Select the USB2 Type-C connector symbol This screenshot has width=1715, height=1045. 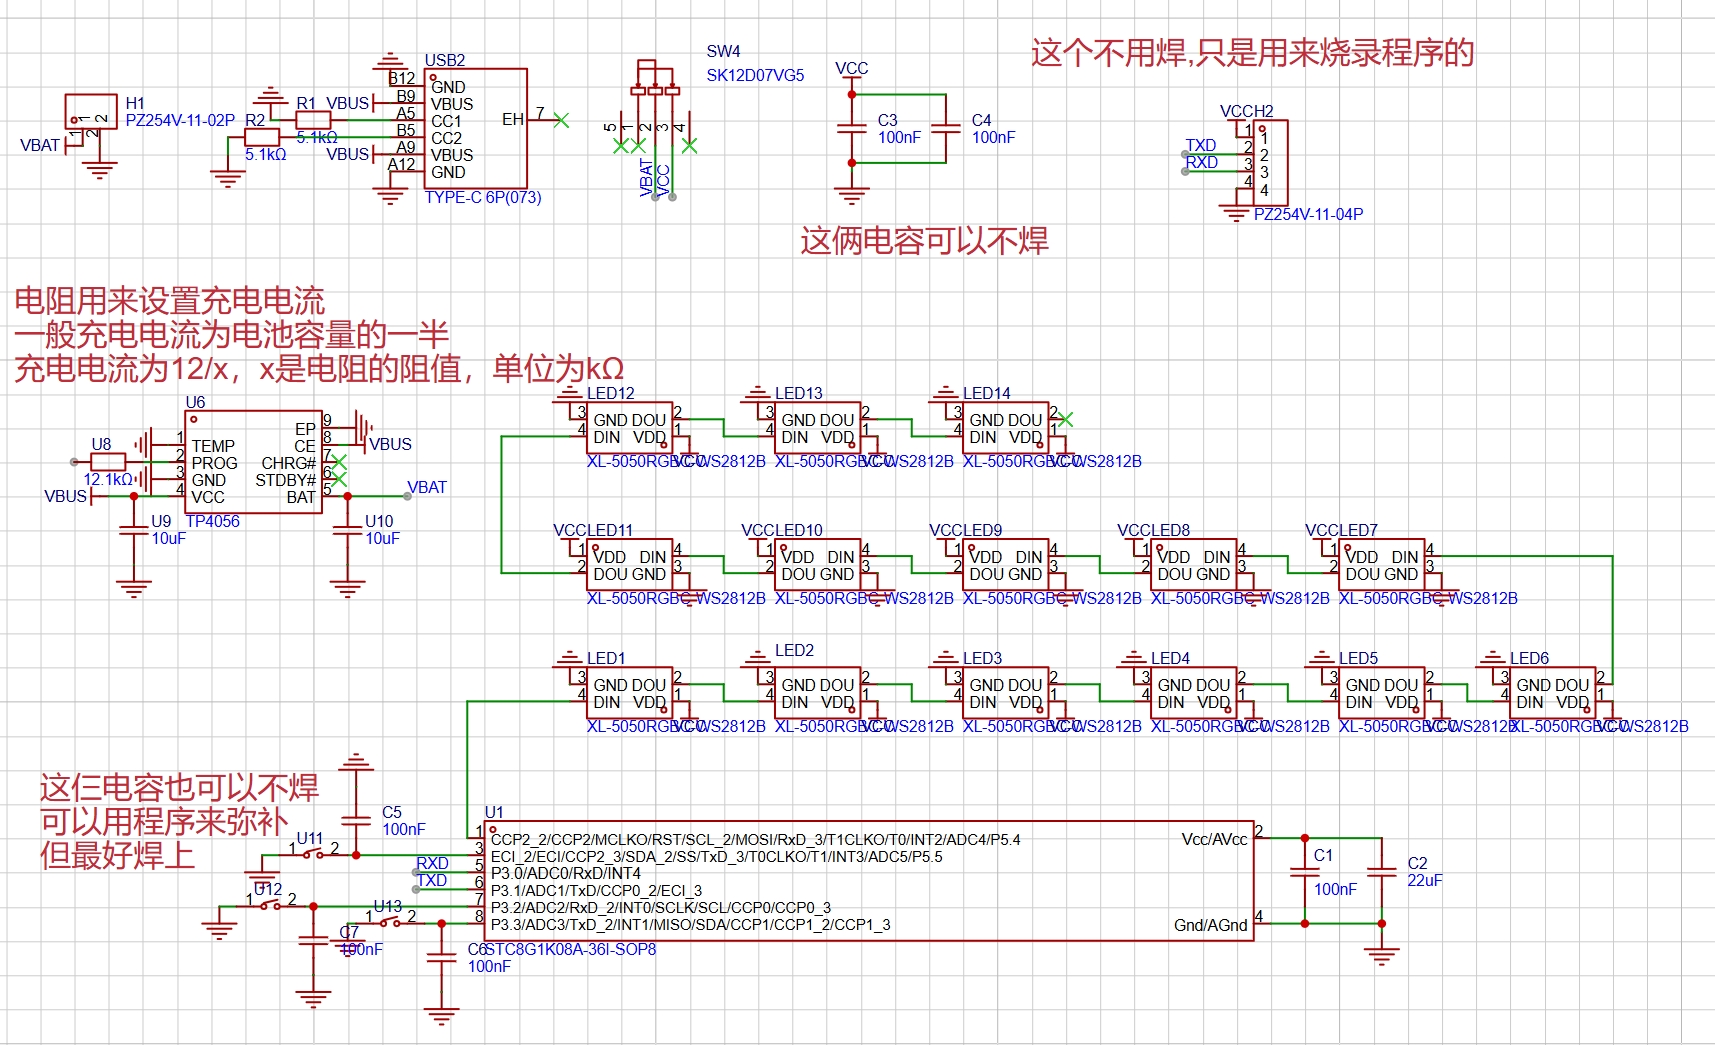pyautogui.click(x=476, y=128)
